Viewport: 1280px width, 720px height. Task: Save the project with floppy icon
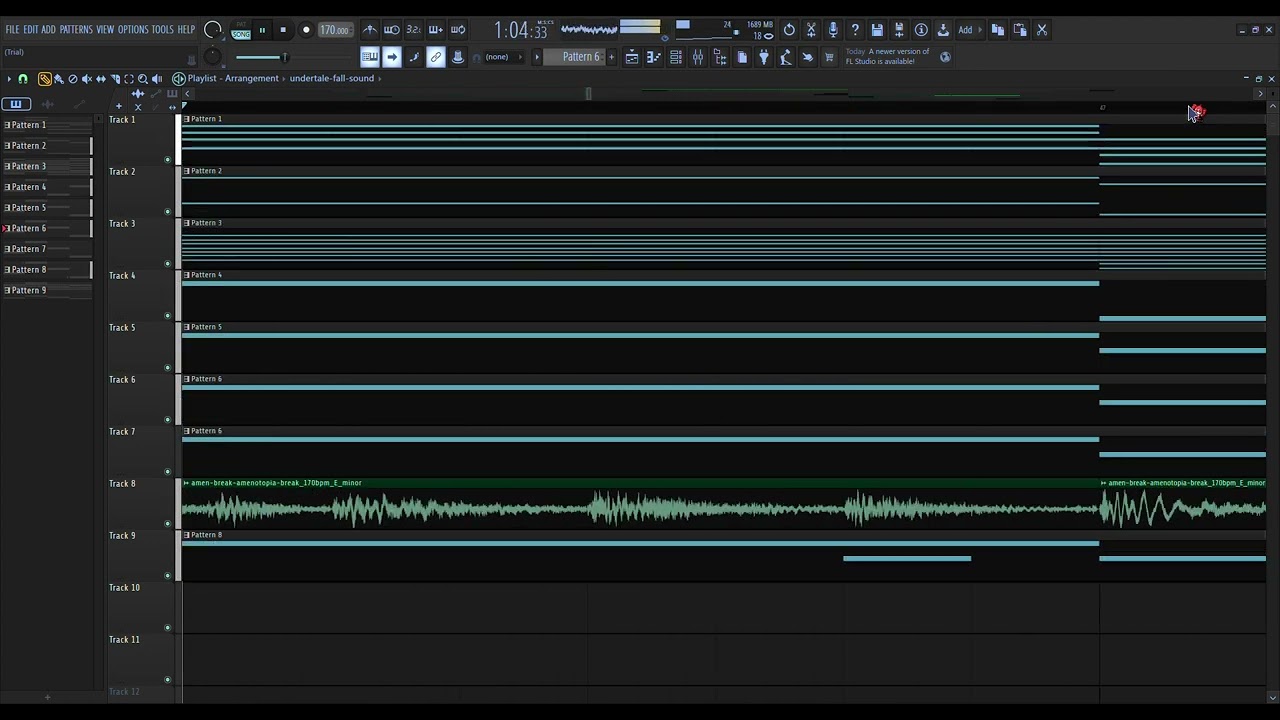tap(877, 30)
